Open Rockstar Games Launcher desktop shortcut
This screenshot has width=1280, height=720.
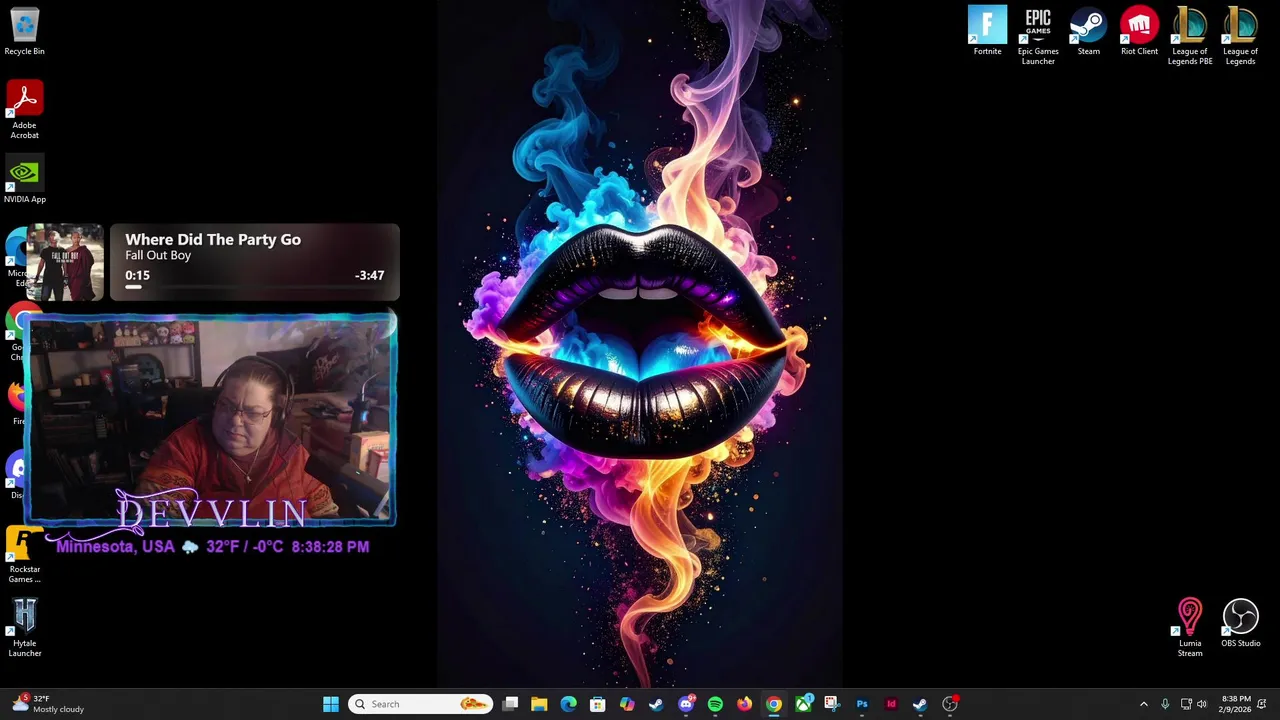coord(24,556)
